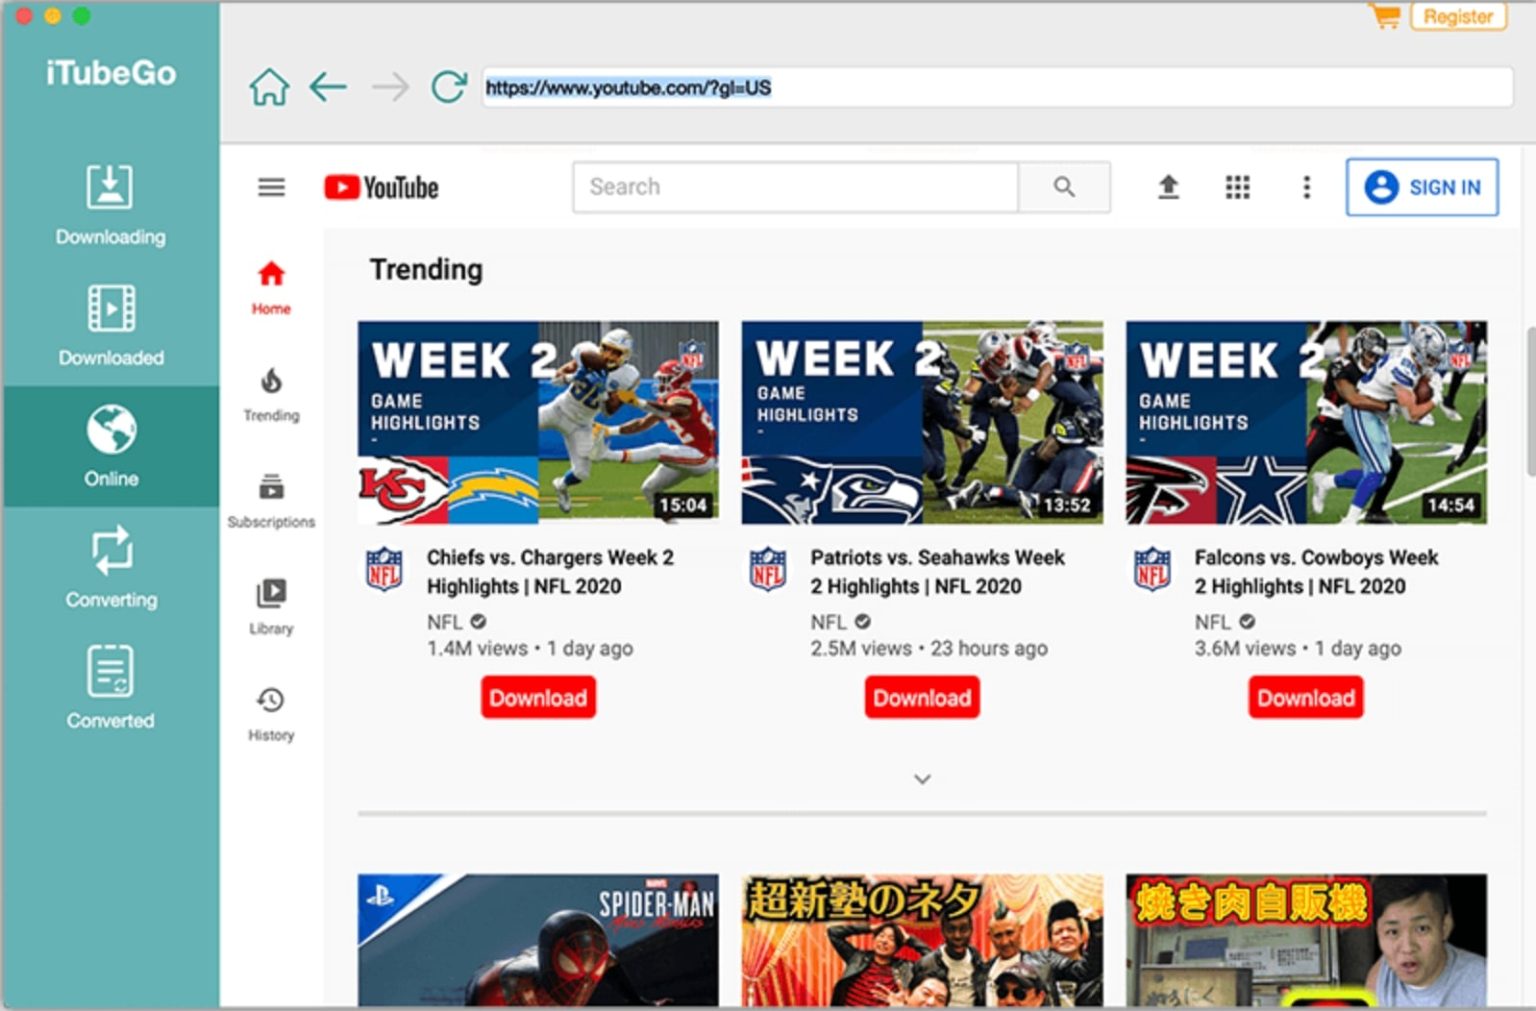Click SIGN IN on YouTube
The width and height of the screenshot is (1536, 1011).
[x=1421, y=187]
